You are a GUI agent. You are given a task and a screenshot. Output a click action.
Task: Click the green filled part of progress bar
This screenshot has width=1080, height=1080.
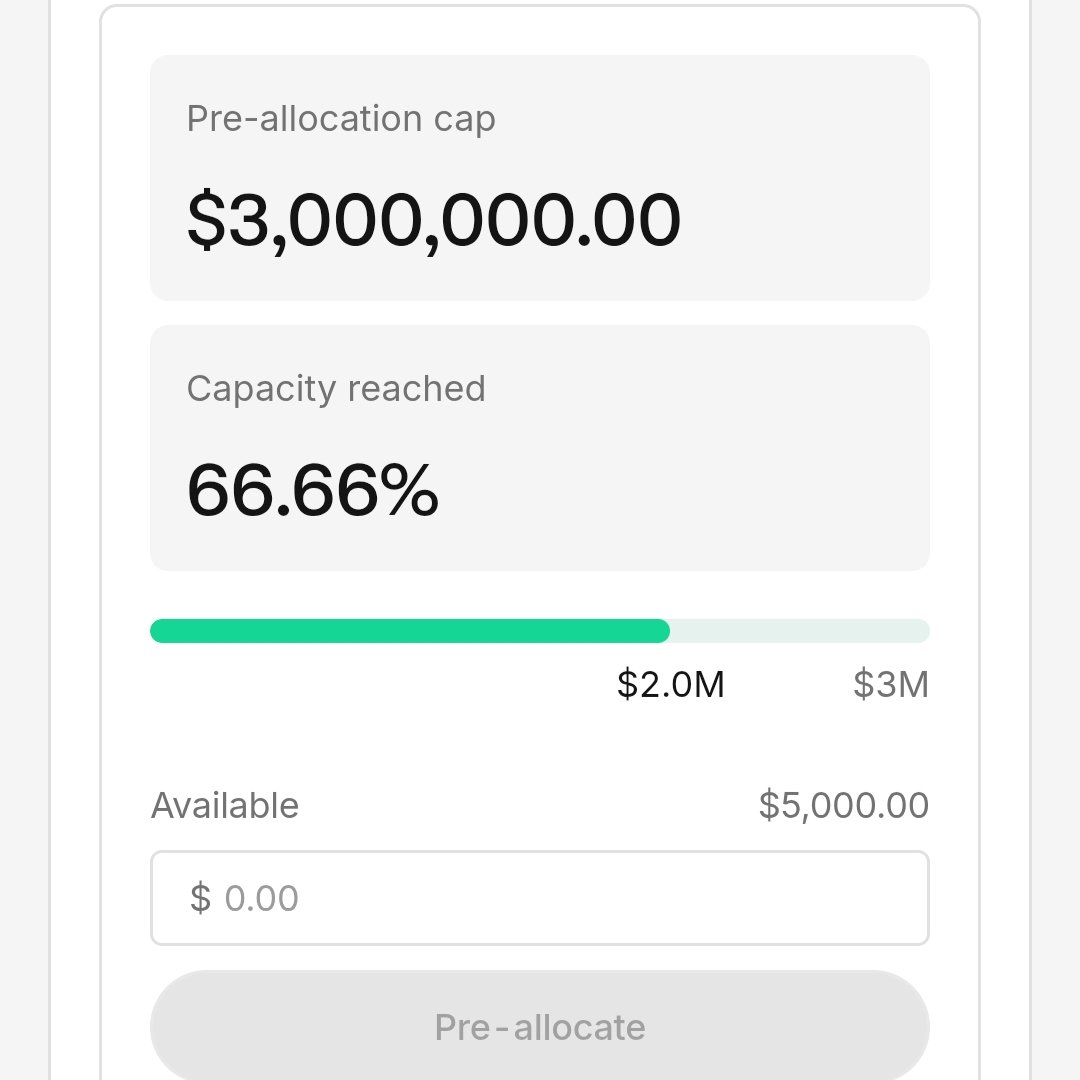click(x=409, y=631)
